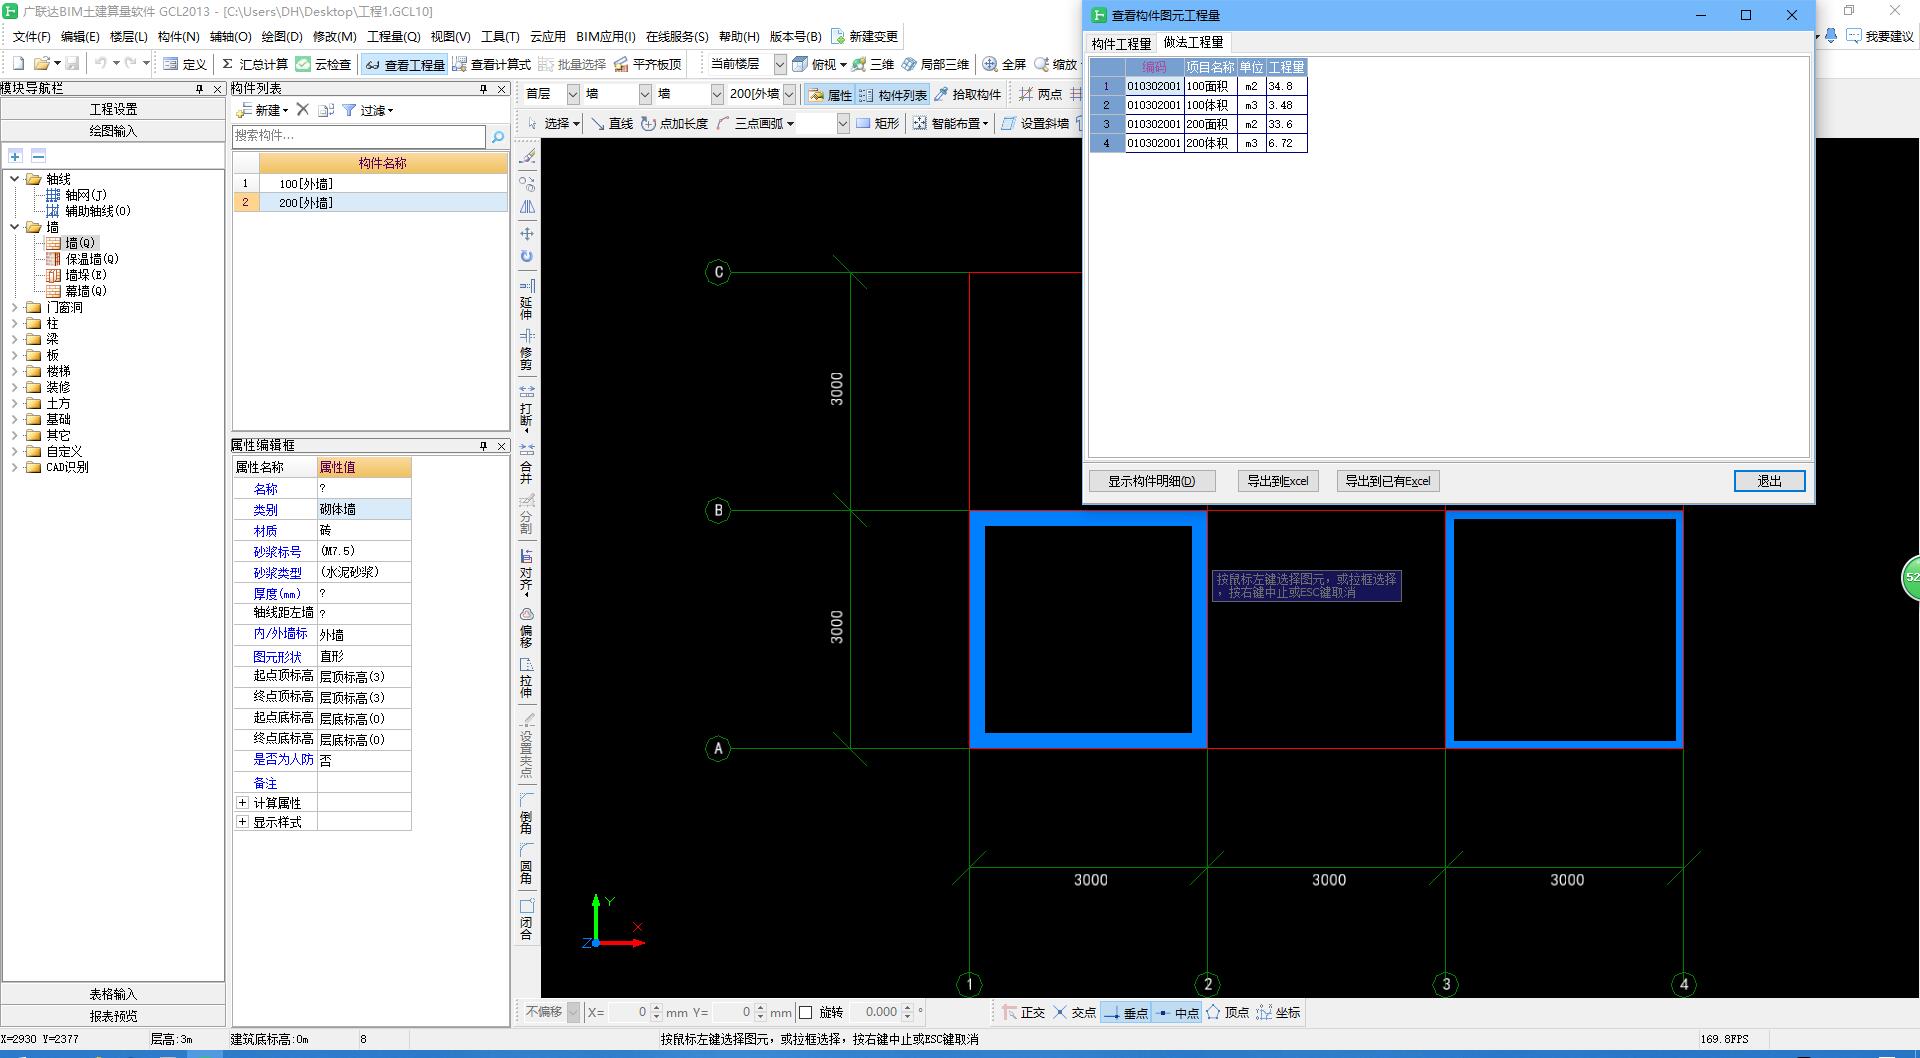
Task: Collapse the 轴线 tree node
Action: [x=15, y=179]
